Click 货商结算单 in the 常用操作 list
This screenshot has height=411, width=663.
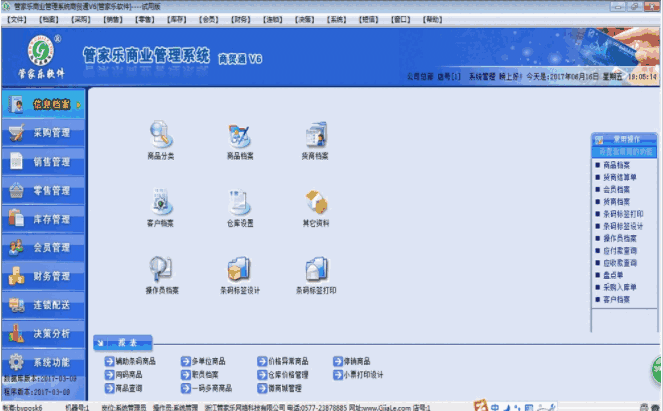[x=620, y=177]
